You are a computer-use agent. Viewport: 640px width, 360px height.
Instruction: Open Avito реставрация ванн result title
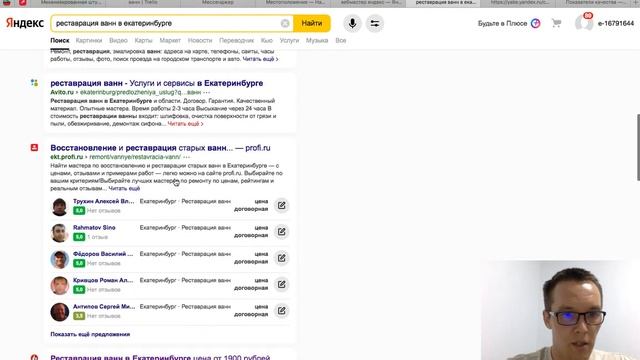click(157, 83)
